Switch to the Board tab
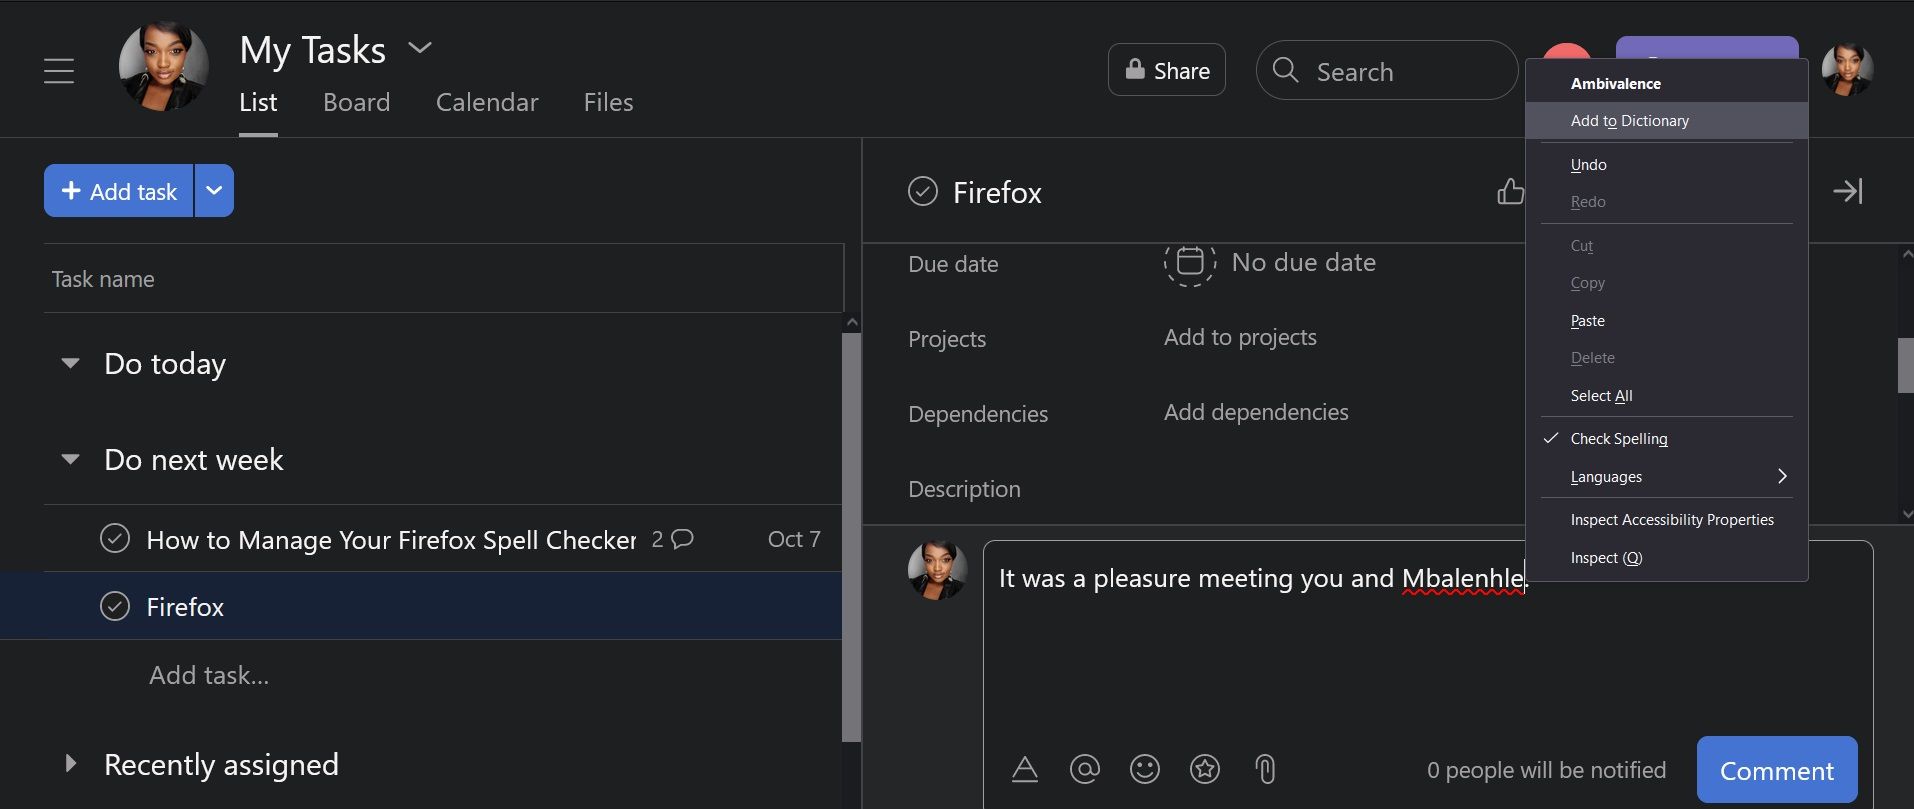Viewport: 1914px width, 809px height. coord(356,102)
